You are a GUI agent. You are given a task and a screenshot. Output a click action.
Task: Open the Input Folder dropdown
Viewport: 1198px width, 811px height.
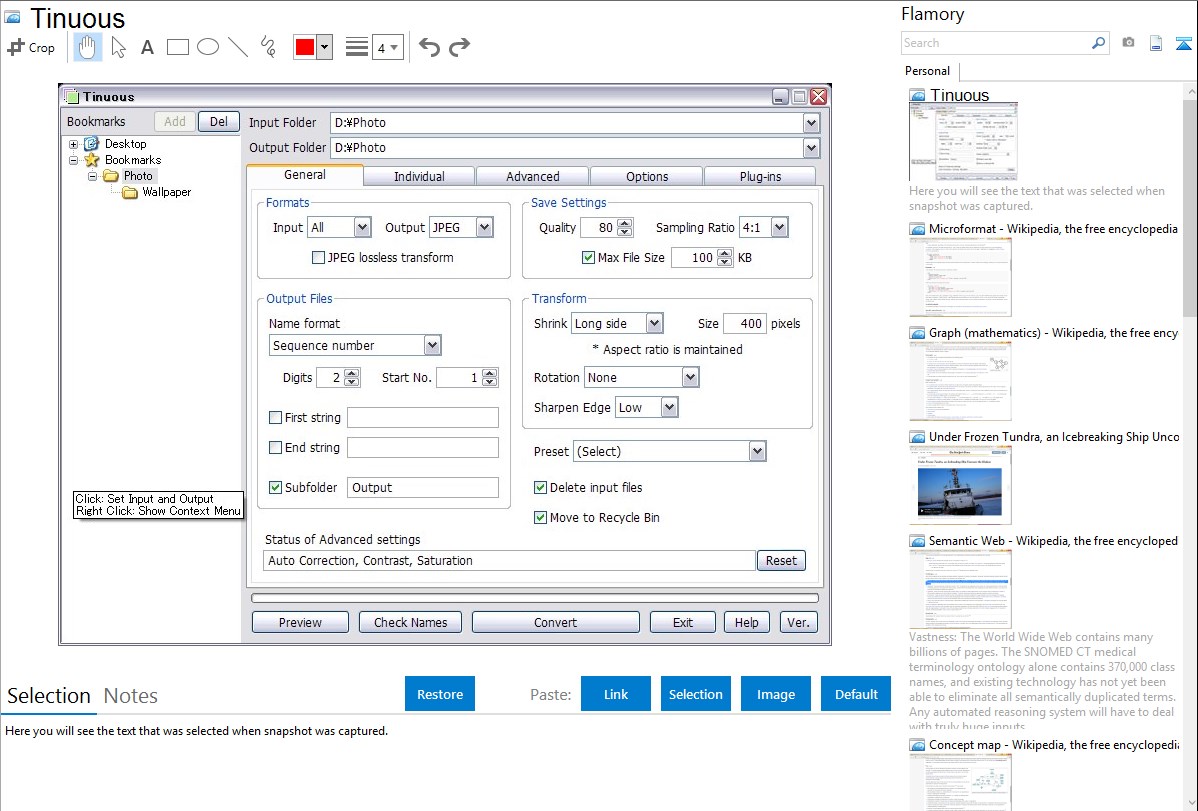(x=811, y=122)
